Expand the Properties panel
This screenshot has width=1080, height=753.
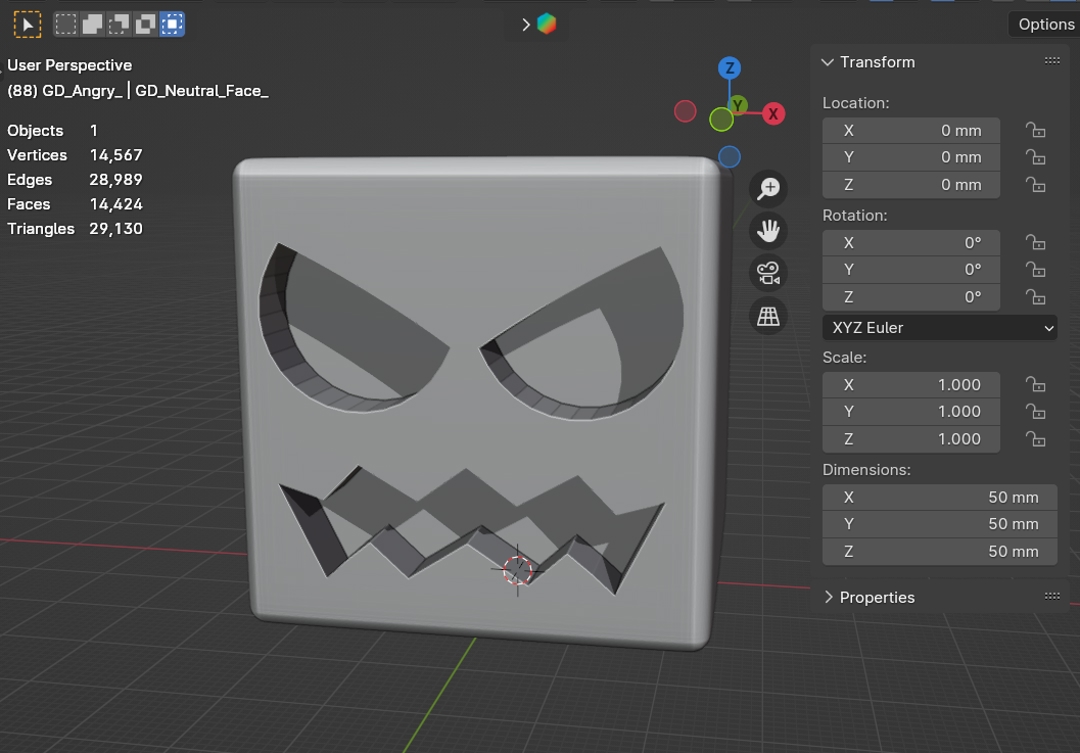[828, 597]
